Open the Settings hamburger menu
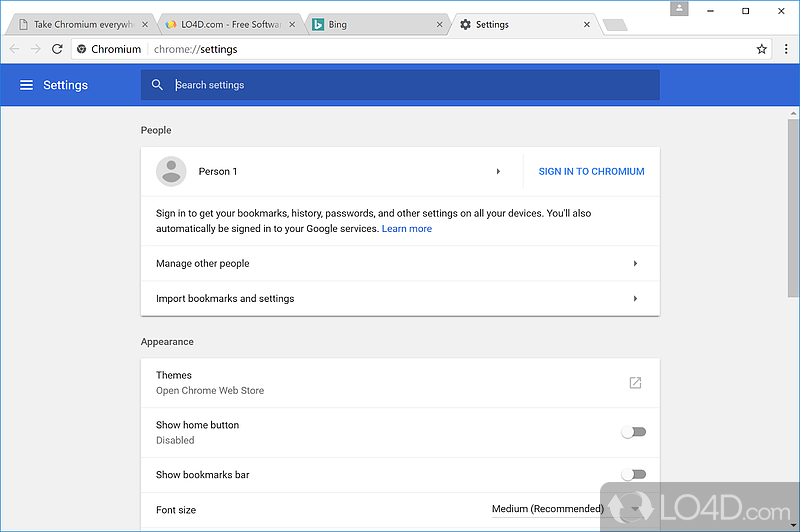This screenshot has height=532, width=800. point(26,85)
